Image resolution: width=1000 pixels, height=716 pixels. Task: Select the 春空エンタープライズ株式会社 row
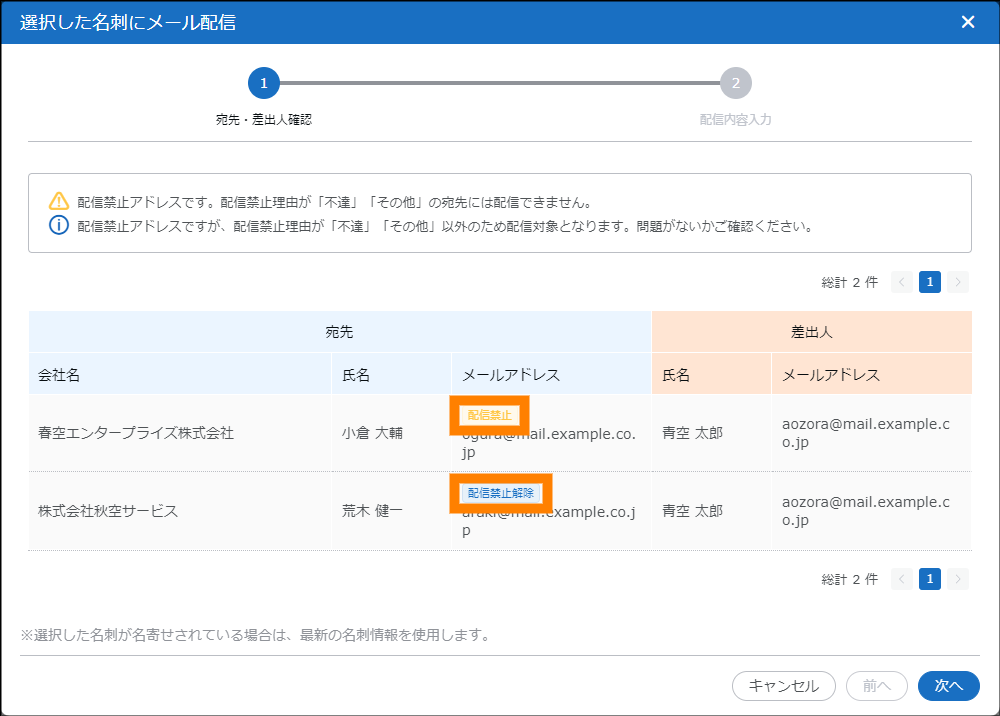tap(136, 433)
